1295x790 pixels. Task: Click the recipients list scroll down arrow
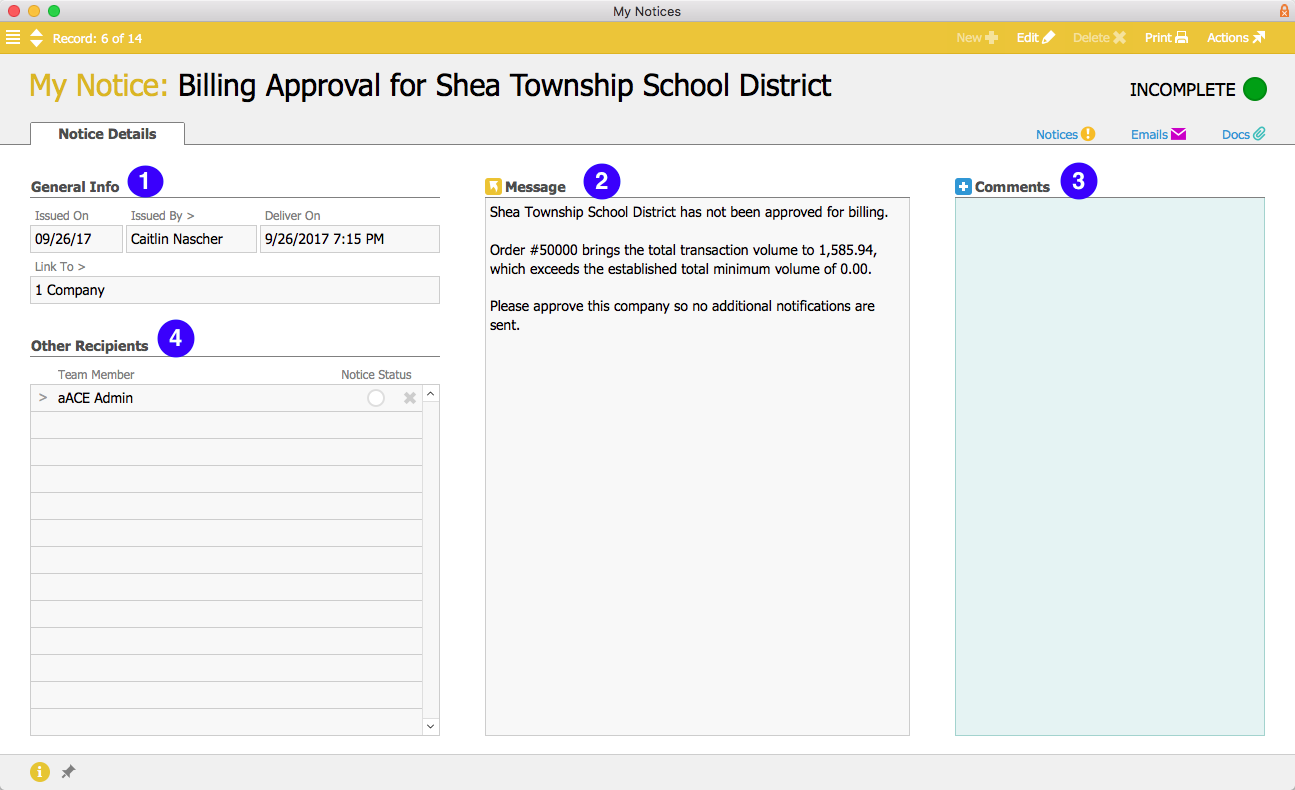[x=431, y=726]
